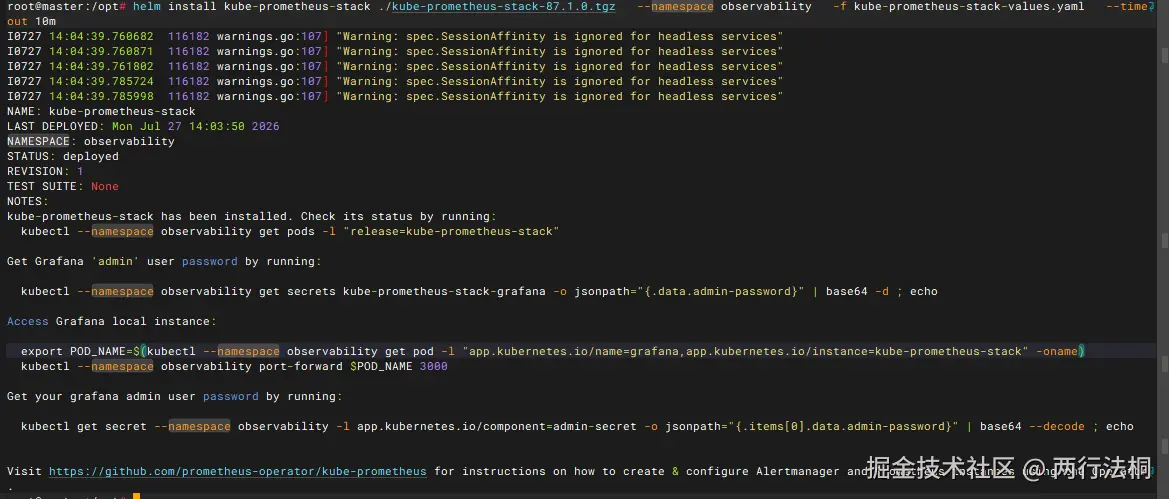The height and width of the screenshot is (499, 1169).
Task: Click the 'TEST SUITE: None' line
Action: coord(63,186)
